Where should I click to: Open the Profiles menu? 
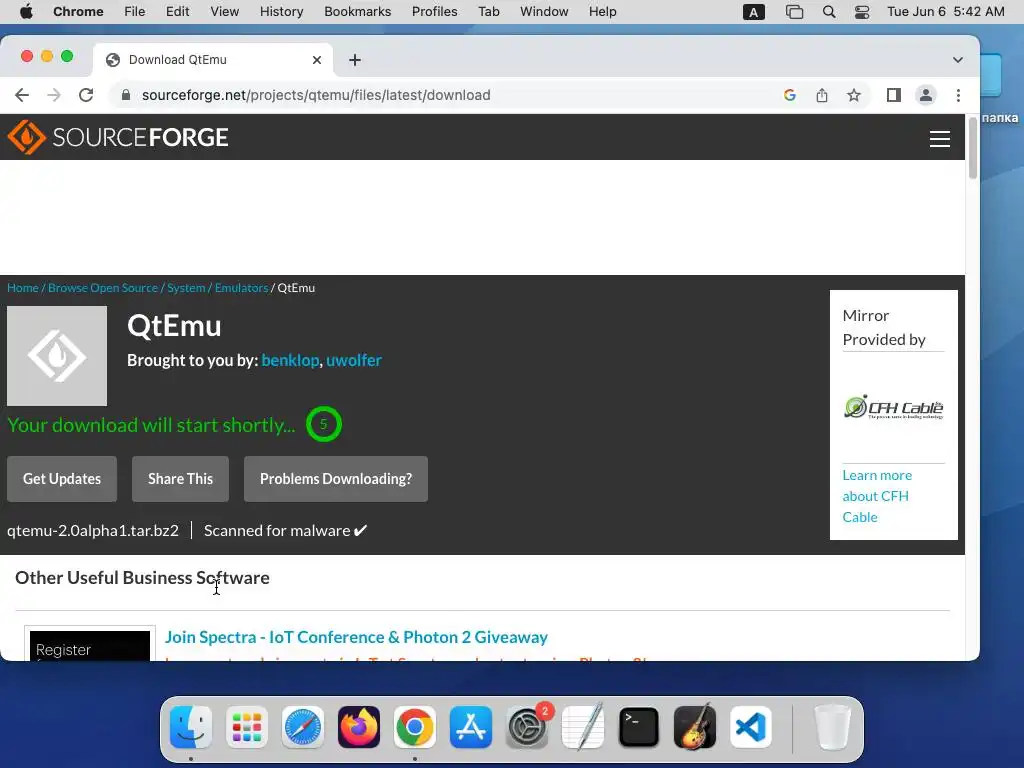pyautogui.click(x=434, y=12)
